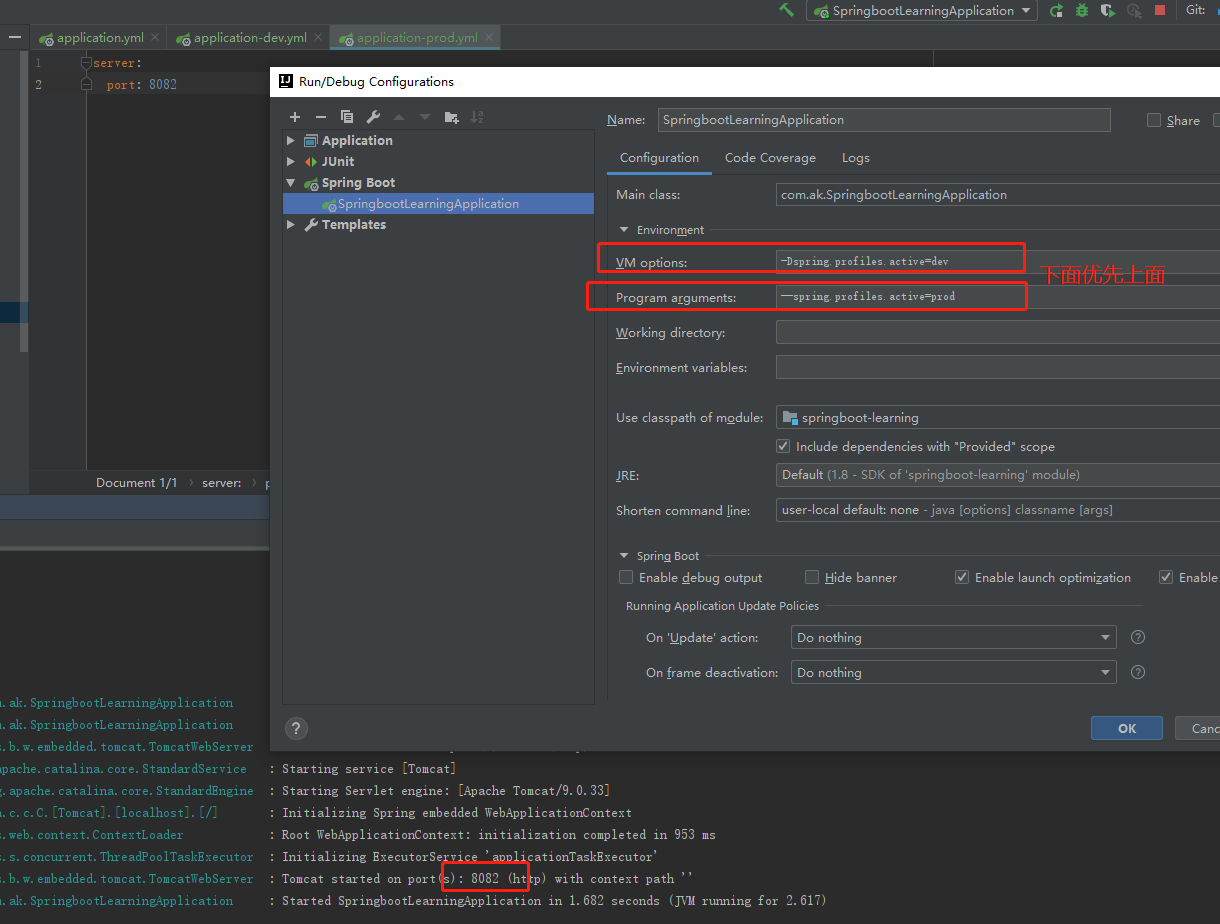Click 'Started SpringbootLearningApplication' log line
Image resolution: width=1220 pixels, height=924 pixels.
554,901
